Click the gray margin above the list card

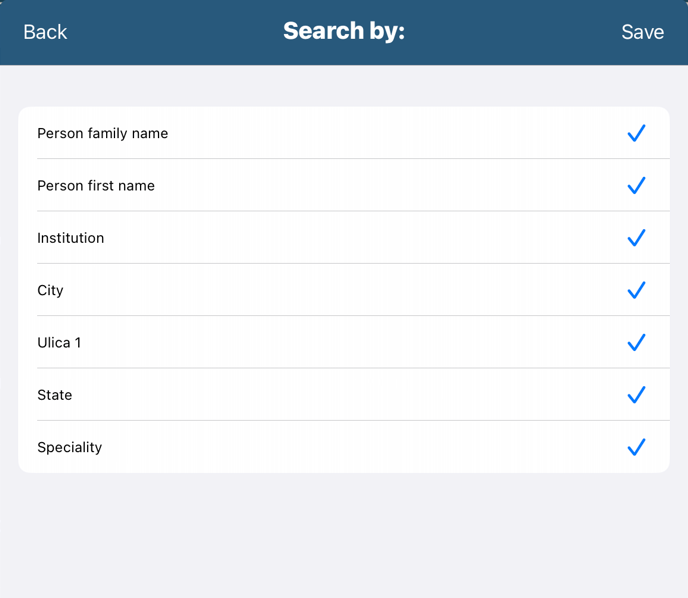pos(343,86)
